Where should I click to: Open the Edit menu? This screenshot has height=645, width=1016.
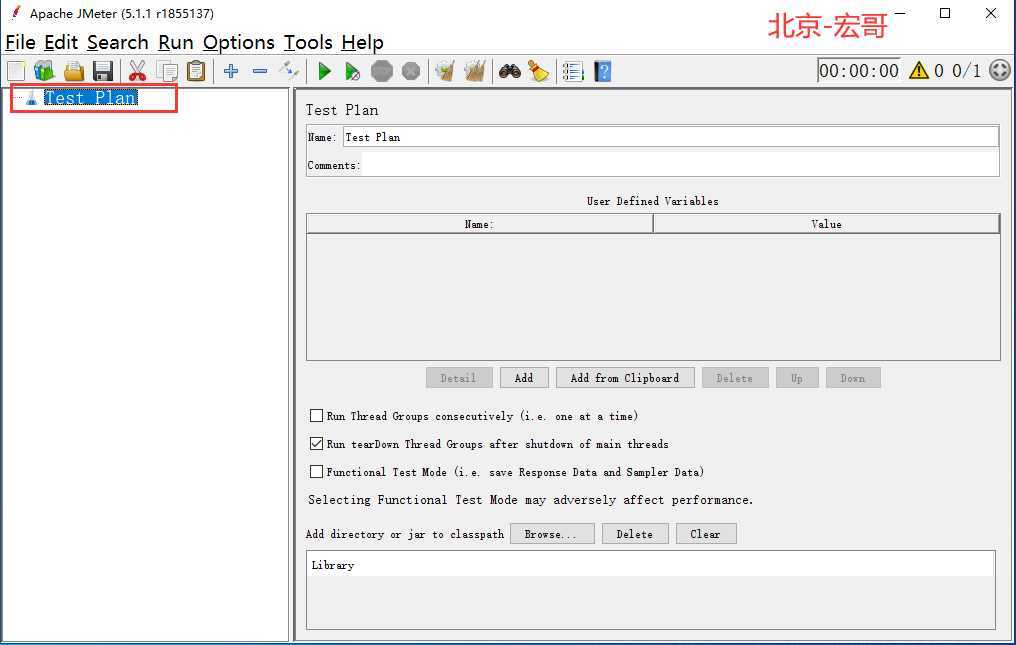coord(61,42)
